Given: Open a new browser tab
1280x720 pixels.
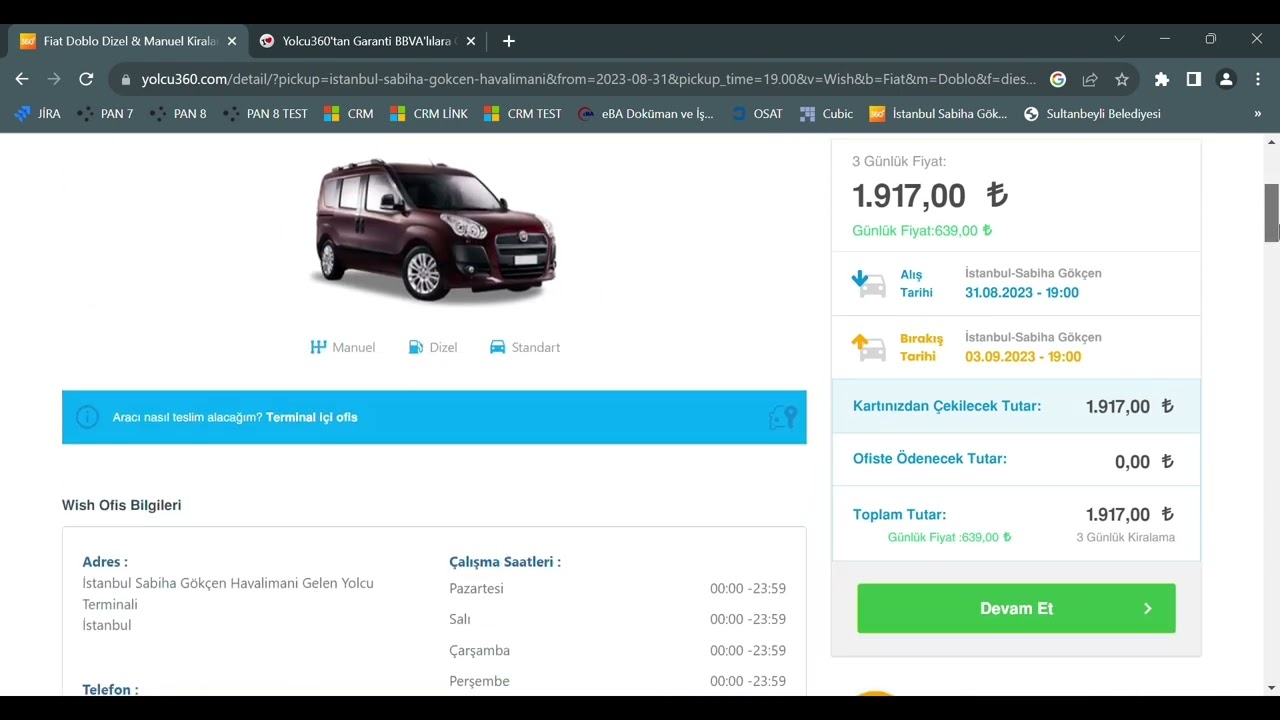Looking at the screenshot, I should pyautogui.click(x=509, y=41).
